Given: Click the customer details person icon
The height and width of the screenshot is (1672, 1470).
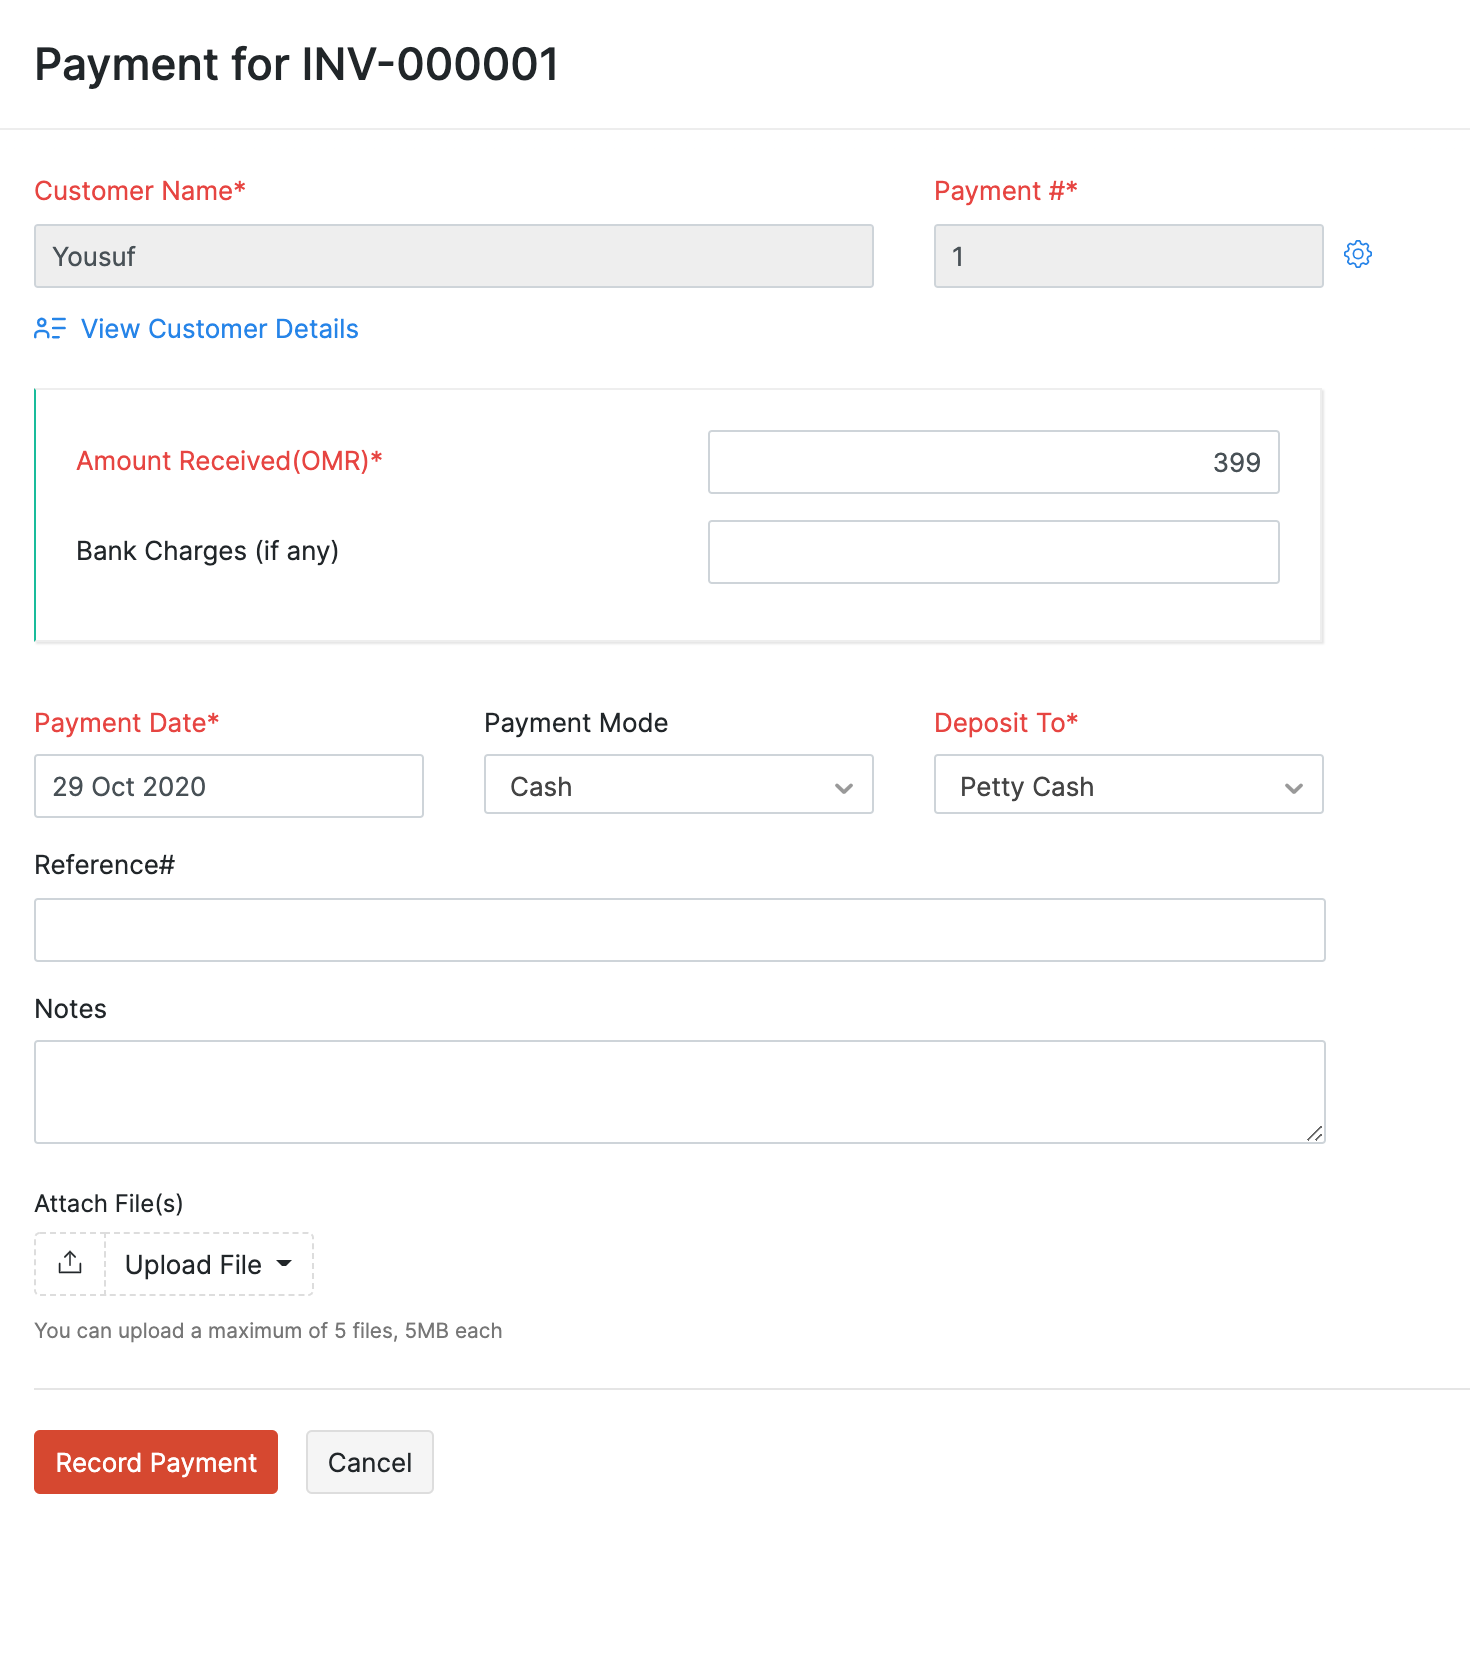Looking at the screenshot, I should pyautogui.click(x=49, y=328).
